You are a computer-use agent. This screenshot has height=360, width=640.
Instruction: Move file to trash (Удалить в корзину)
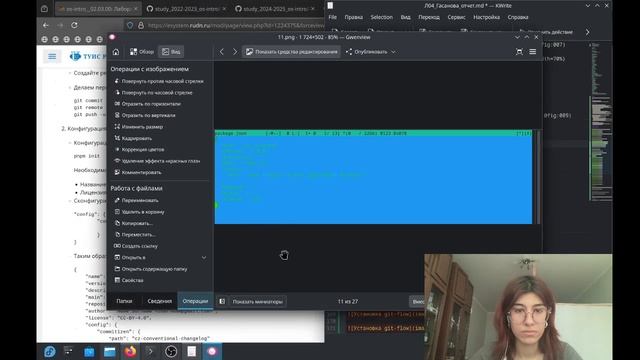[139, 212]
